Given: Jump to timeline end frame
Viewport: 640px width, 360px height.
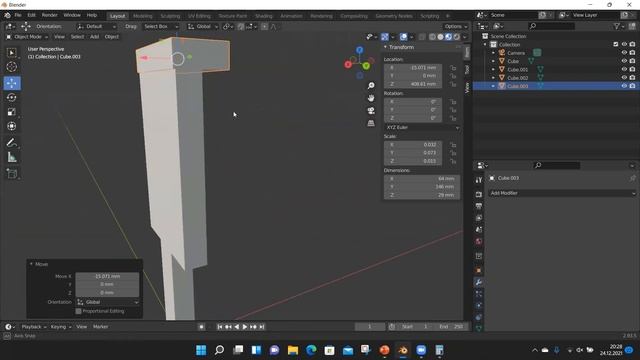Looking at the screenshot, I should click(x=262, y=327).
